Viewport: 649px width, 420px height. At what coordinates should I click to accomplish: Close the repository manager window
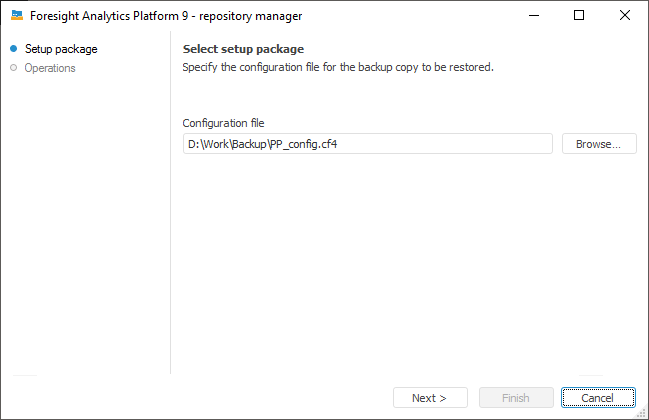pyautogui.click(x=625, y=16)
